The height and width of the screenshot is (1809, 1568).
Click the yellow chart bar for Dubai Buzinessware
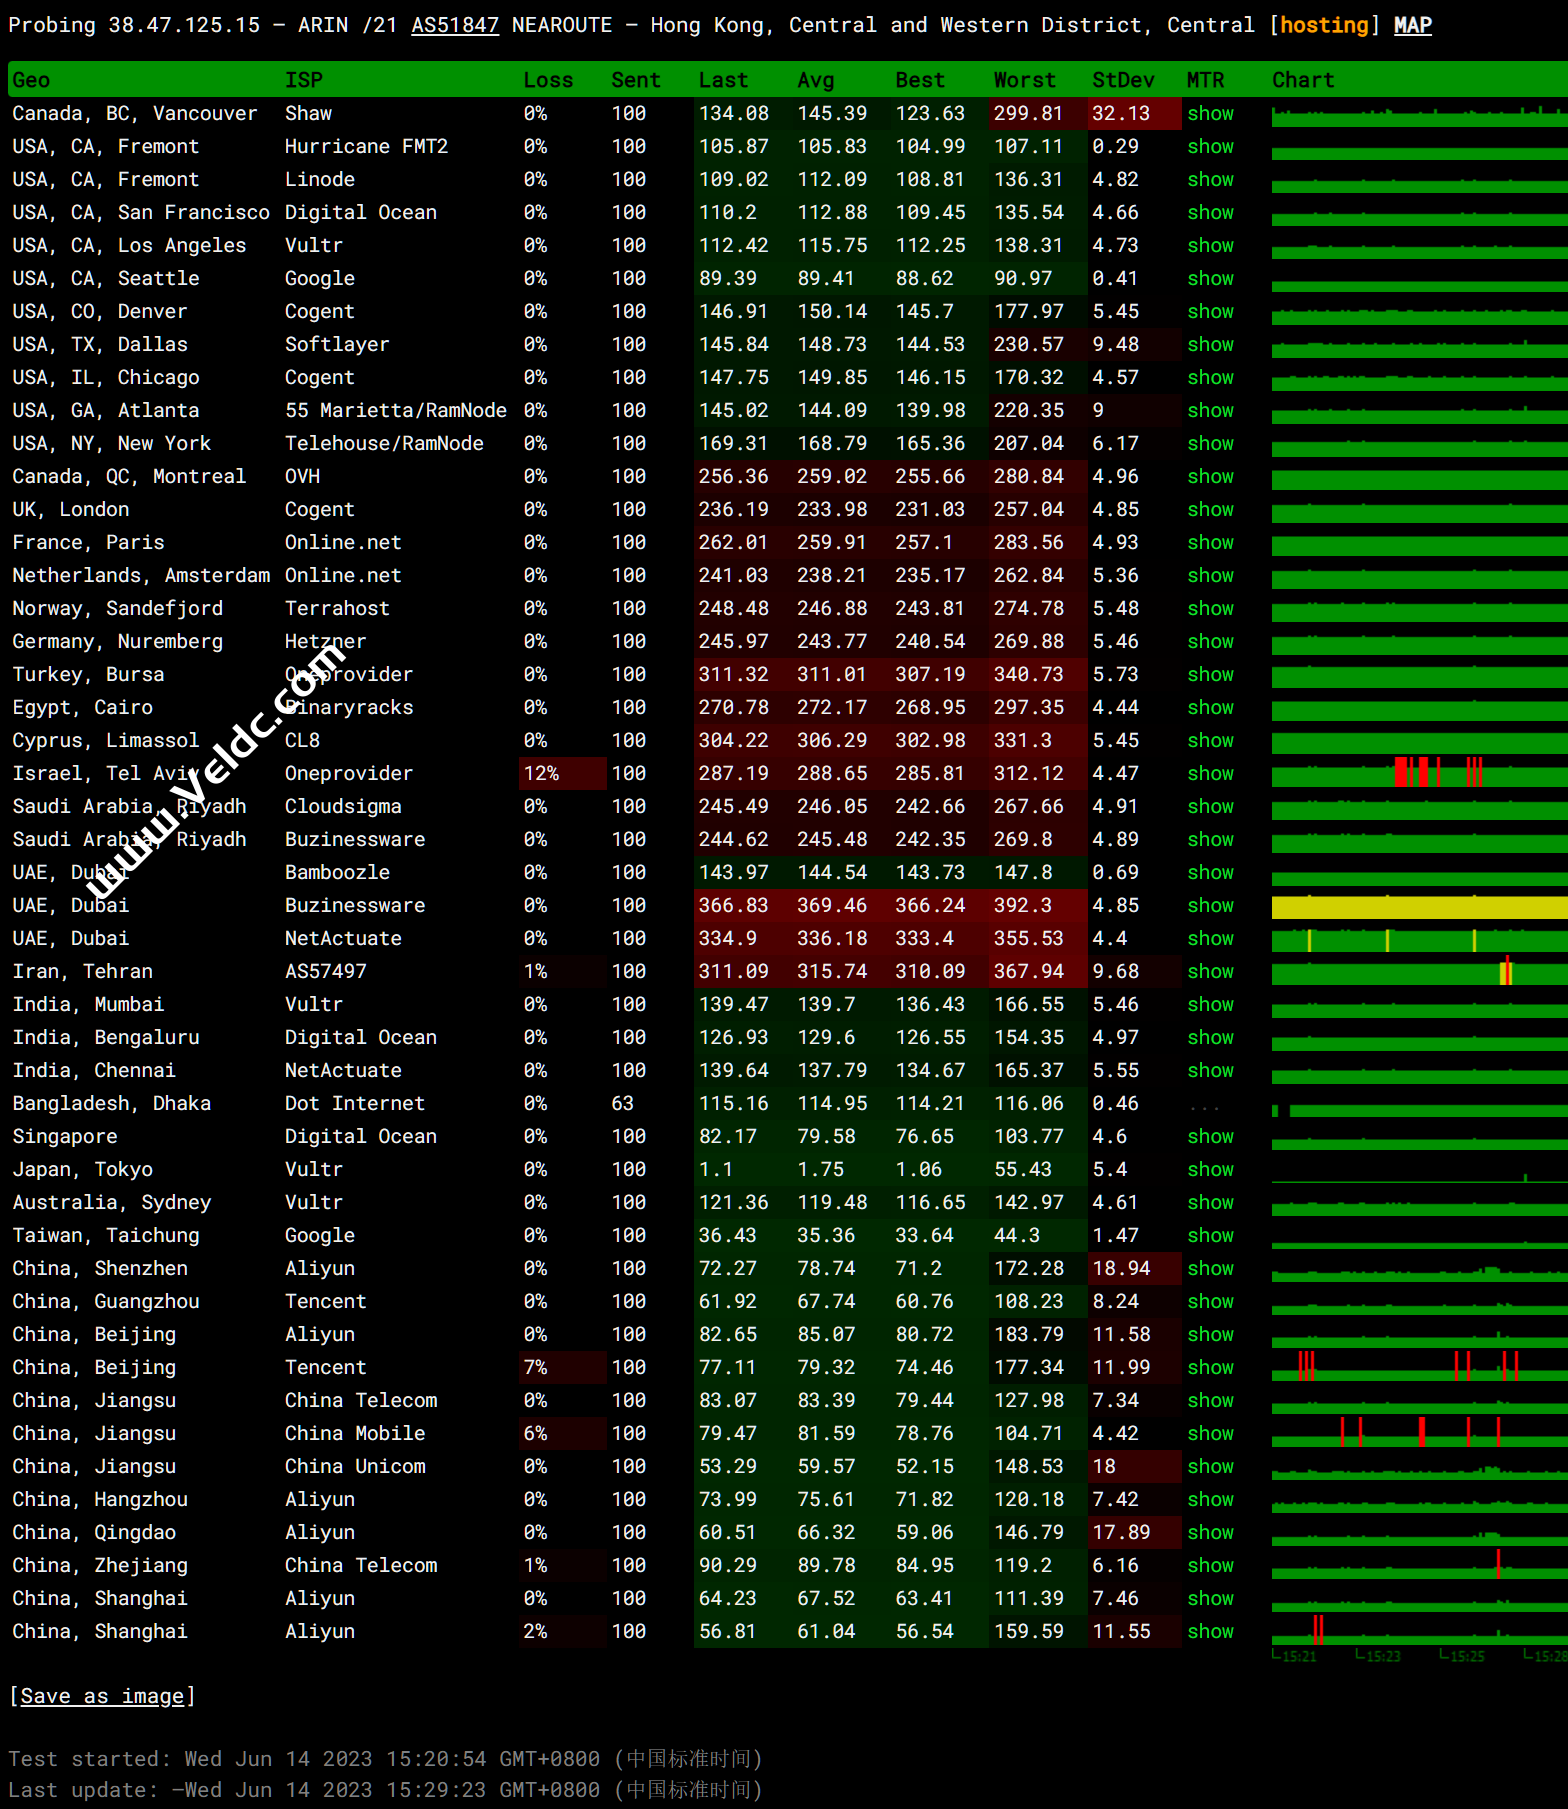point(1418,907)
